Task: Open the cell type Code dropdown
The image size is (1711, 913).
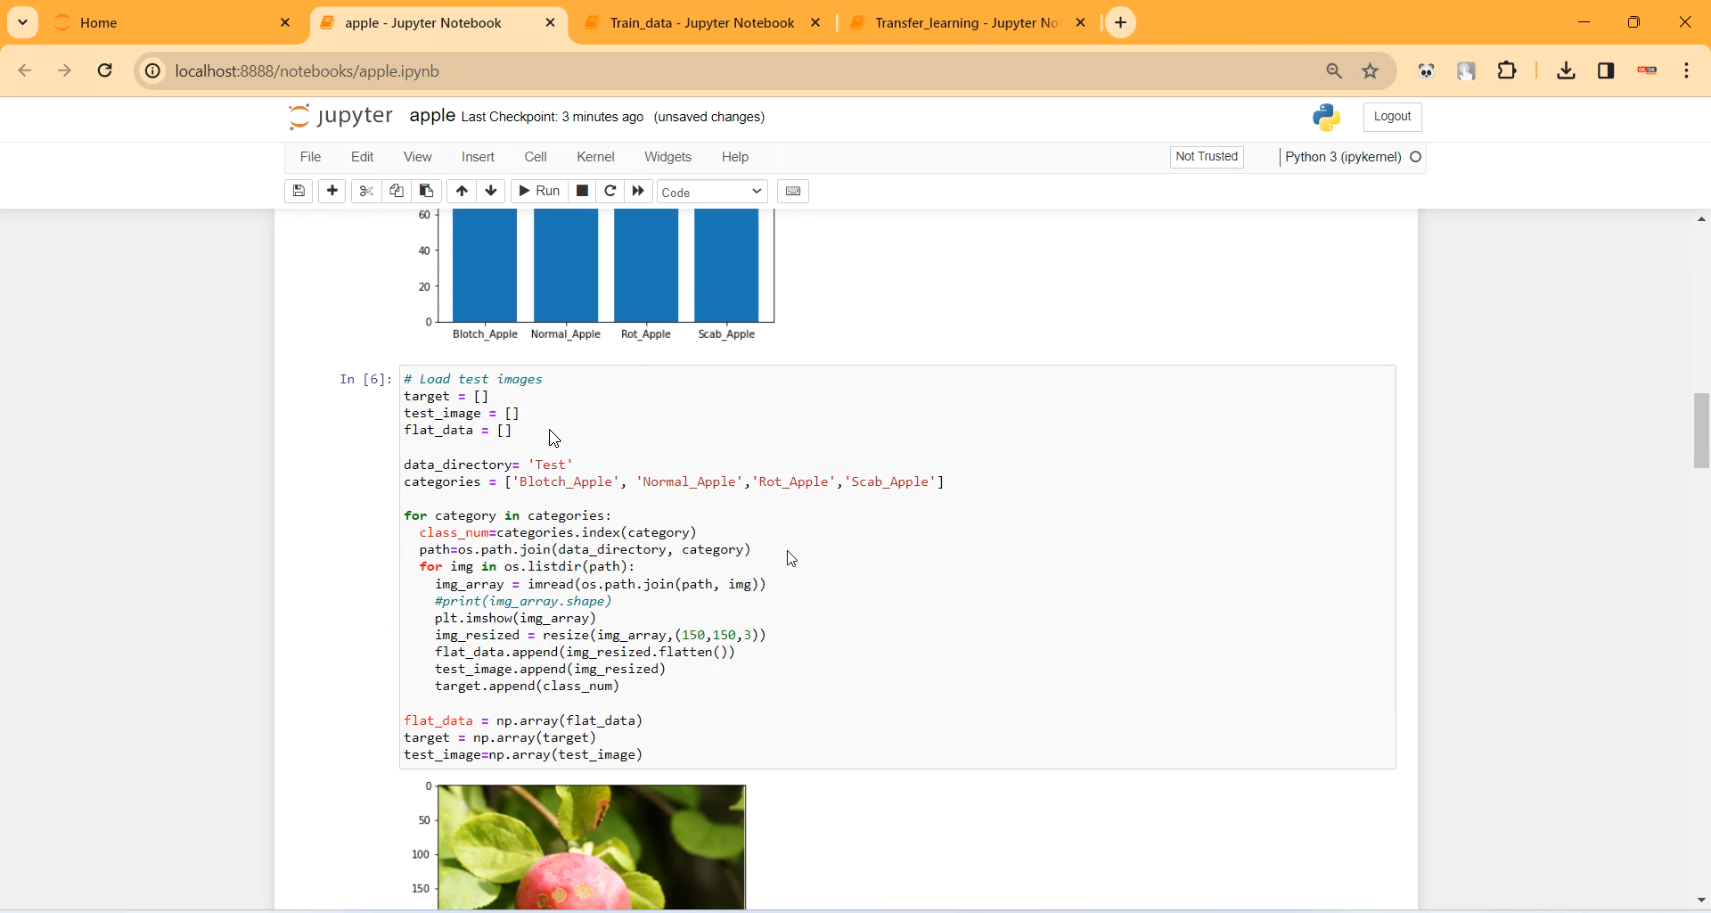Action: [712, 191]
